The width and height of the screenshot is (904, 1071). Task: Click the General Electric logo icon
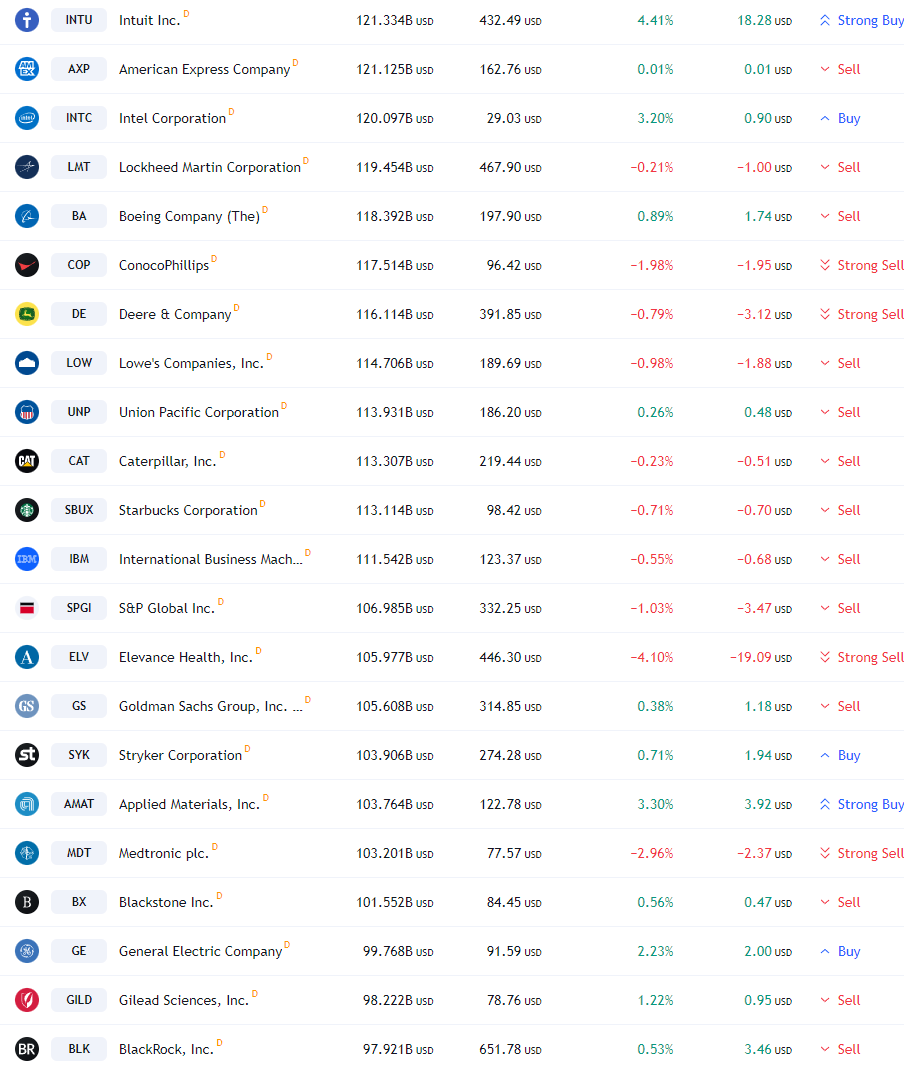(x=27, y=951)
